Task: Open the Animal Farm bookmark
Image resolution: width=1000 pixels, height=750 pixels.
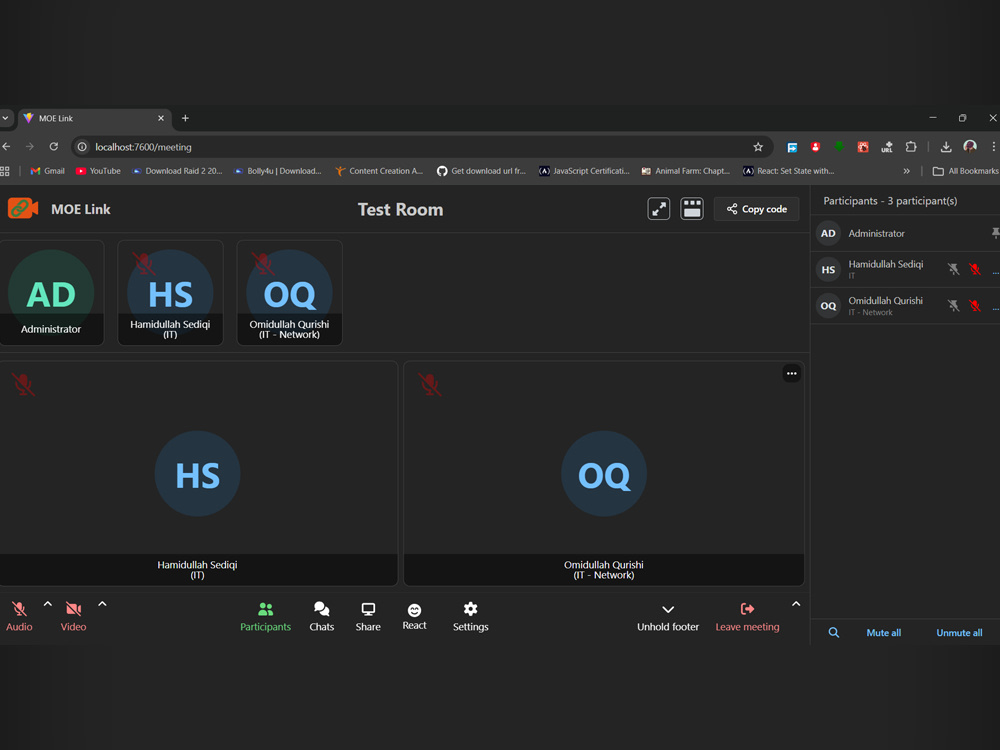Action: (x=686, y=171)
